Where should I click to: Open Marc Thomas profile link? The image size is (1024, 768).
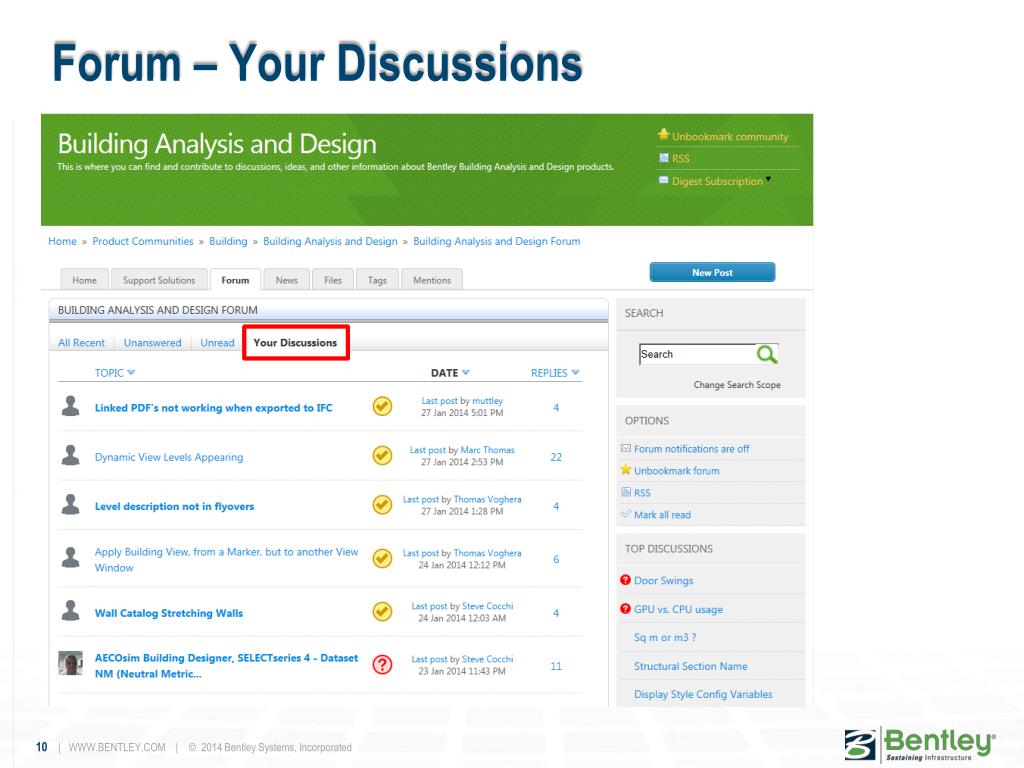tap(487, 450)
